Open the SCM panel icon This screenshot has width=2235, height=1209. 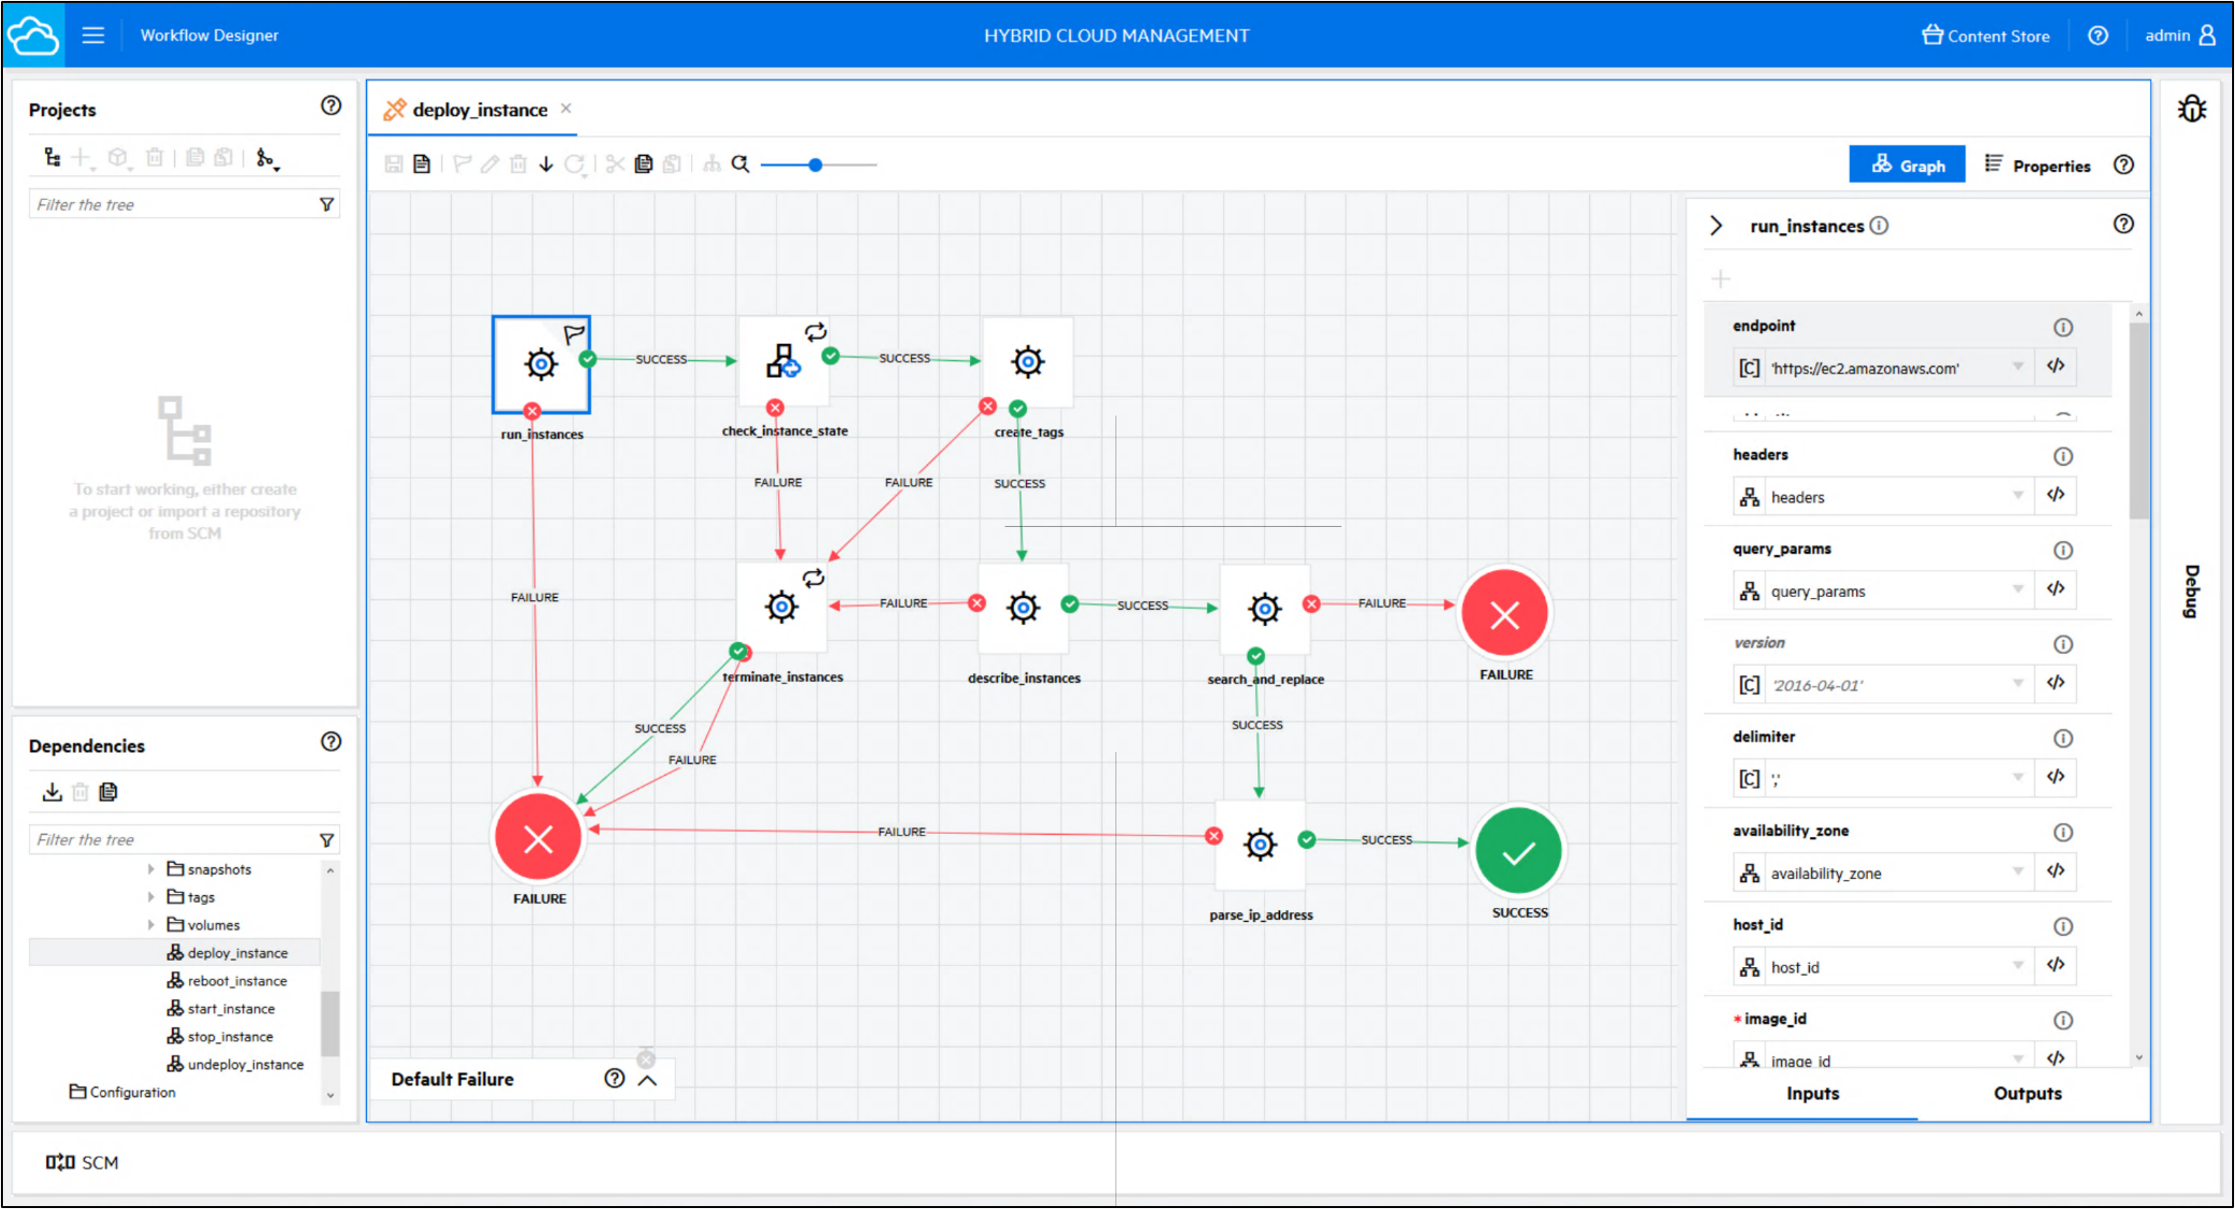[x=60, y=1162]
